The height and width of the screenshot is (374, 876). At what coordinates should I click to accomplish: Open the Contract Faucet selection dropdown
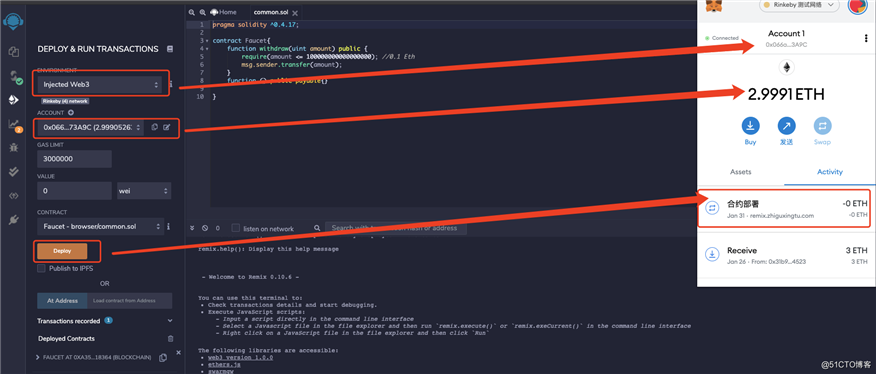tap(100, 226)
